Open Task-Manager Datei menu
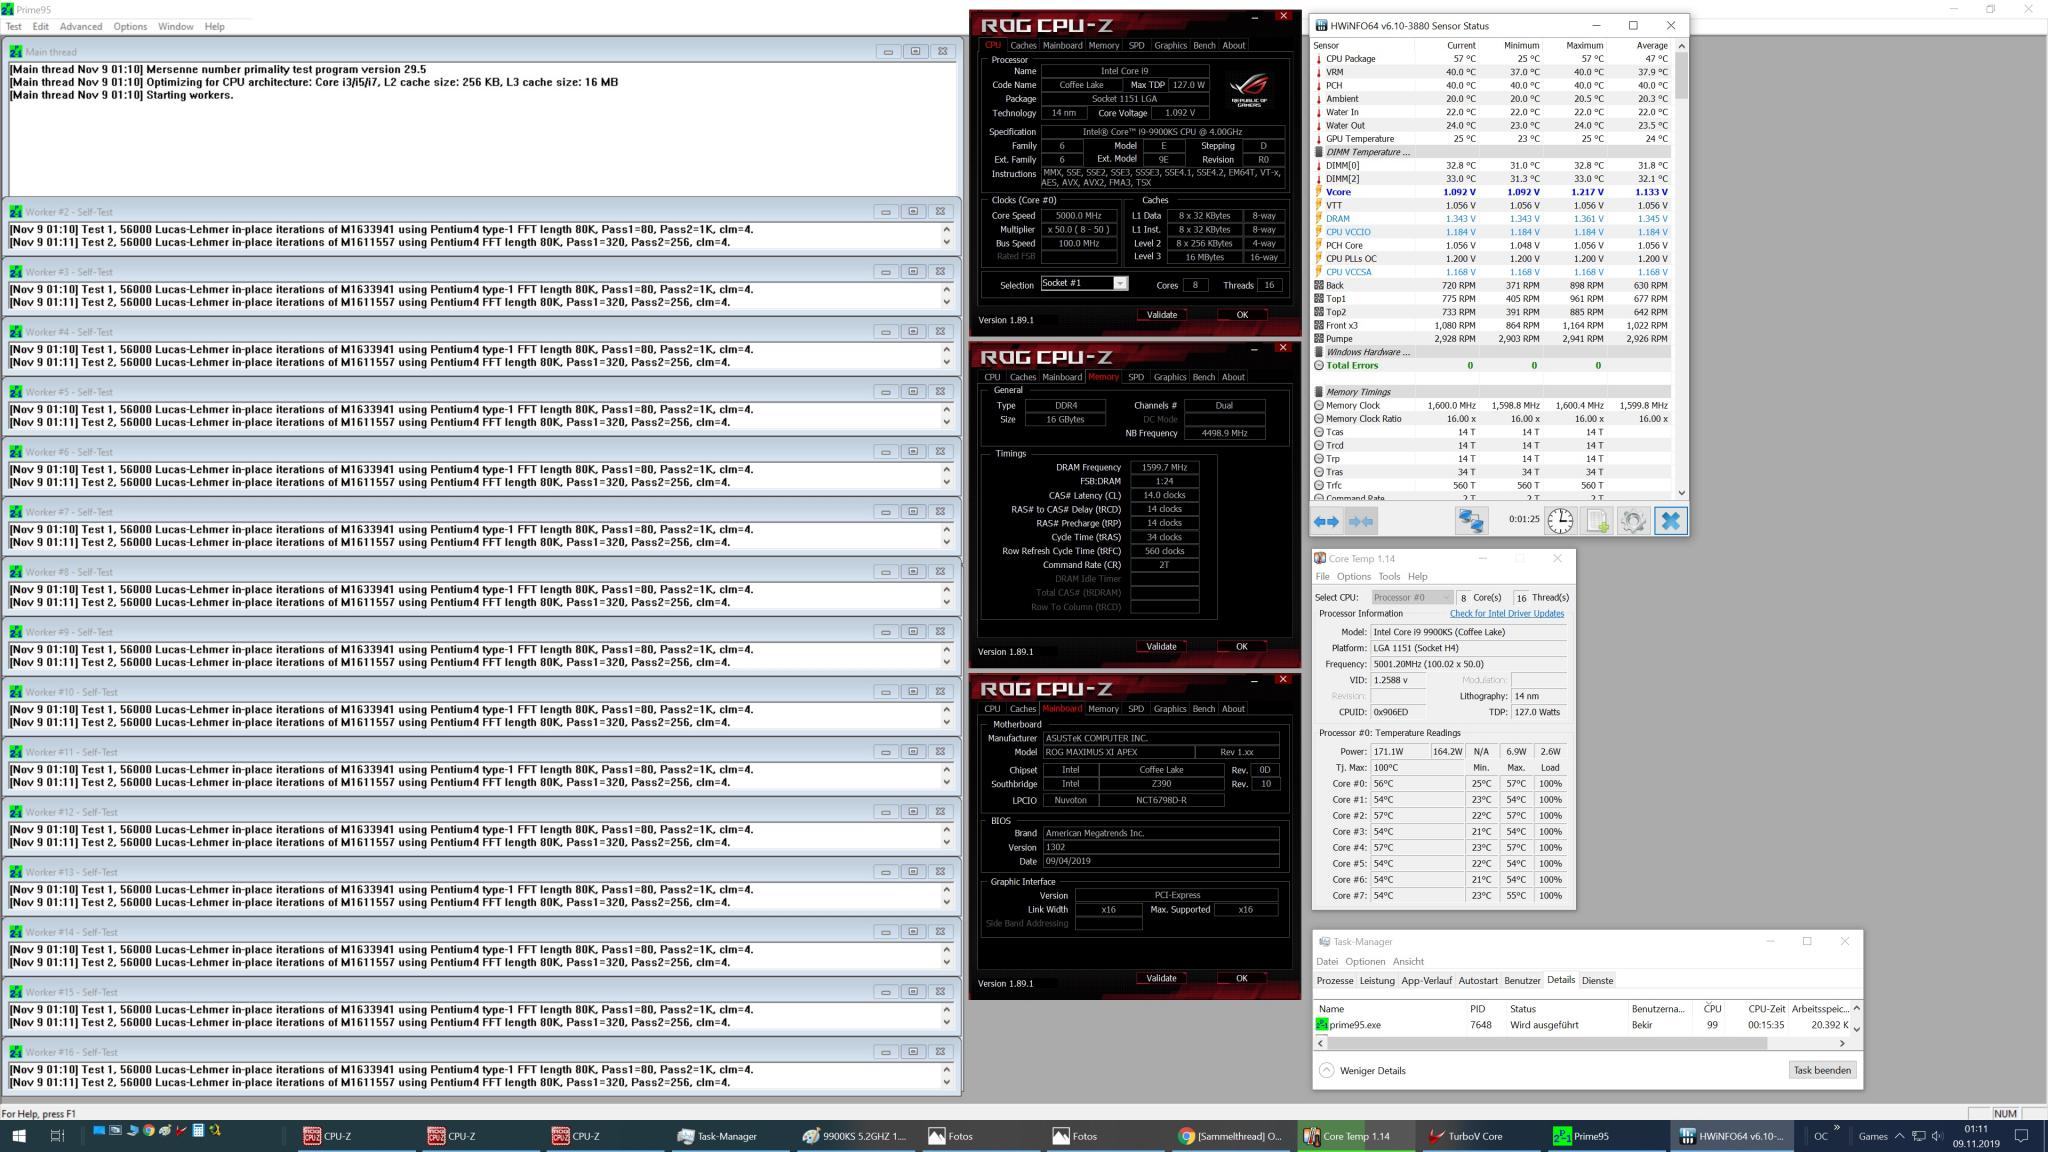This screenshot has height=1152, width=2048. (x=1327, y=961)
